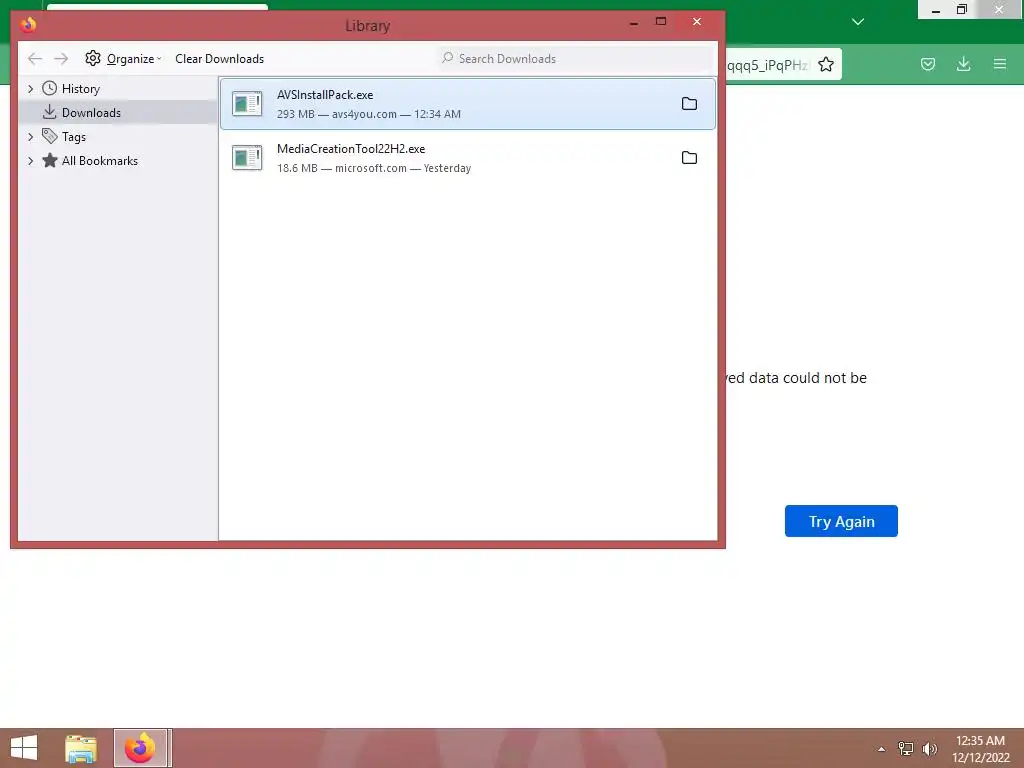Select Tags in the sidebar
The height and width of the screenshot is (768, 1024).
pyautogui.click(x=74, y=136)
